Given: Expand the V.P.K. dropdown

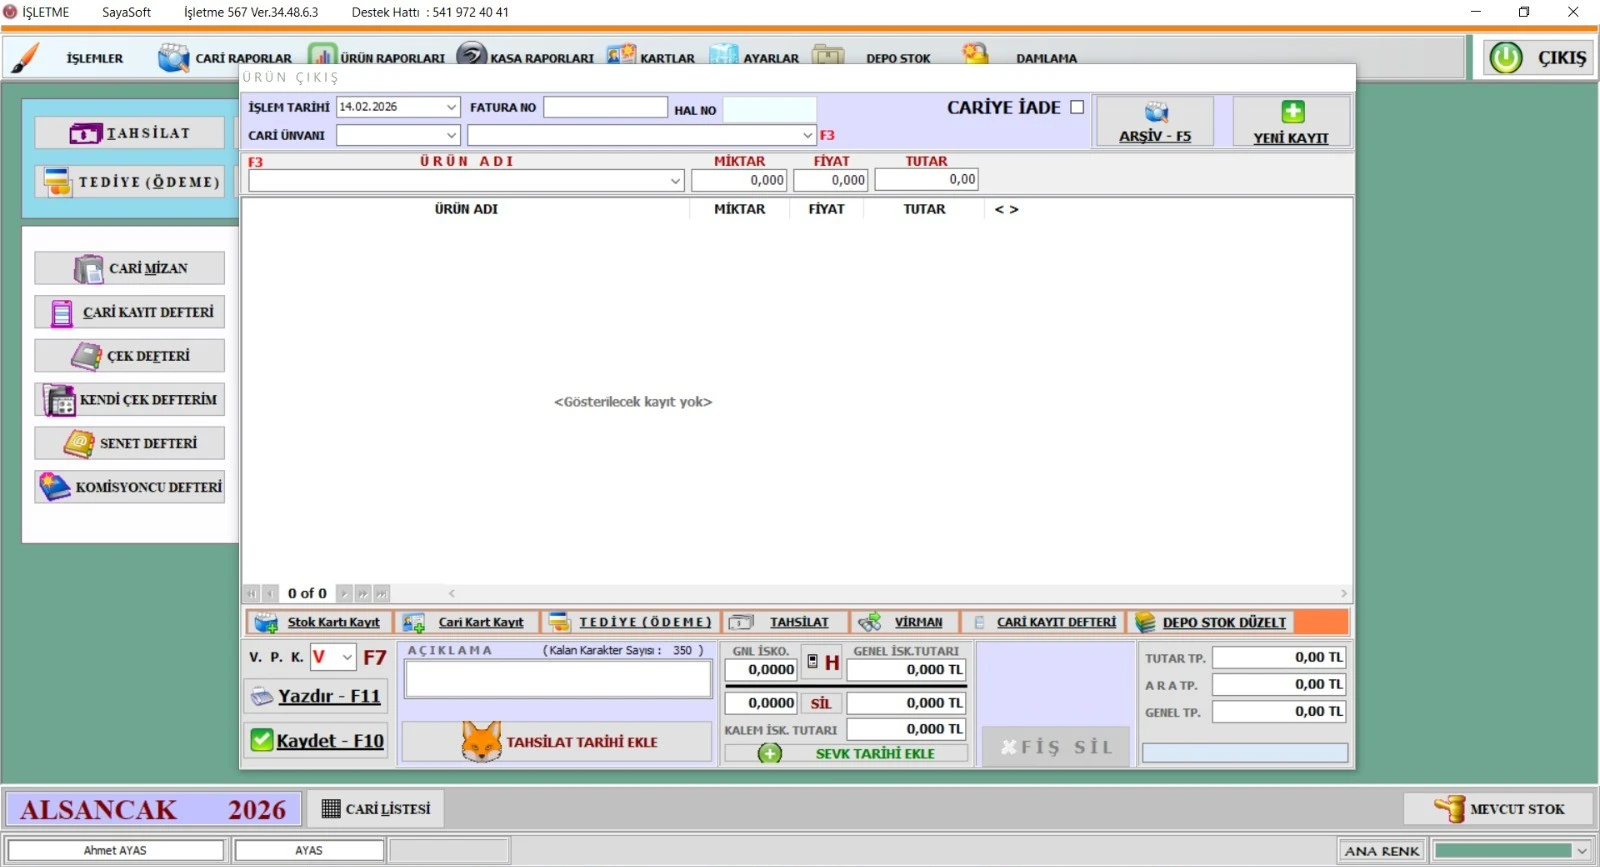Looking at the screenshot, I should point(347,657).
